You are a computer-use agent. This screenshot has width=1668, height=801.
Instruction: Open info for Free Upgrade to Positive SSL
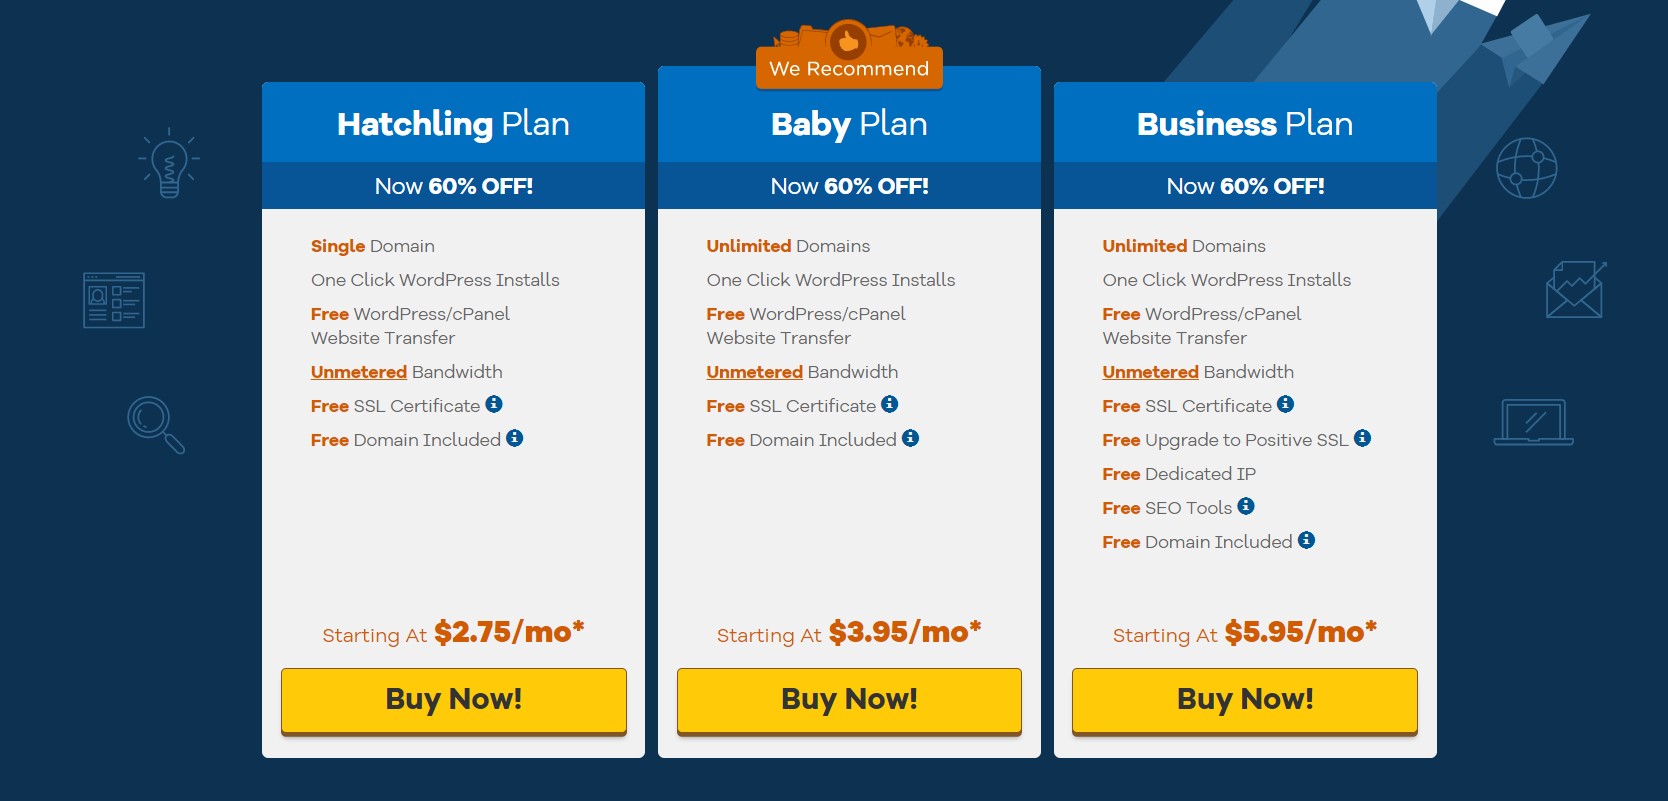(x=1364, y=438)
